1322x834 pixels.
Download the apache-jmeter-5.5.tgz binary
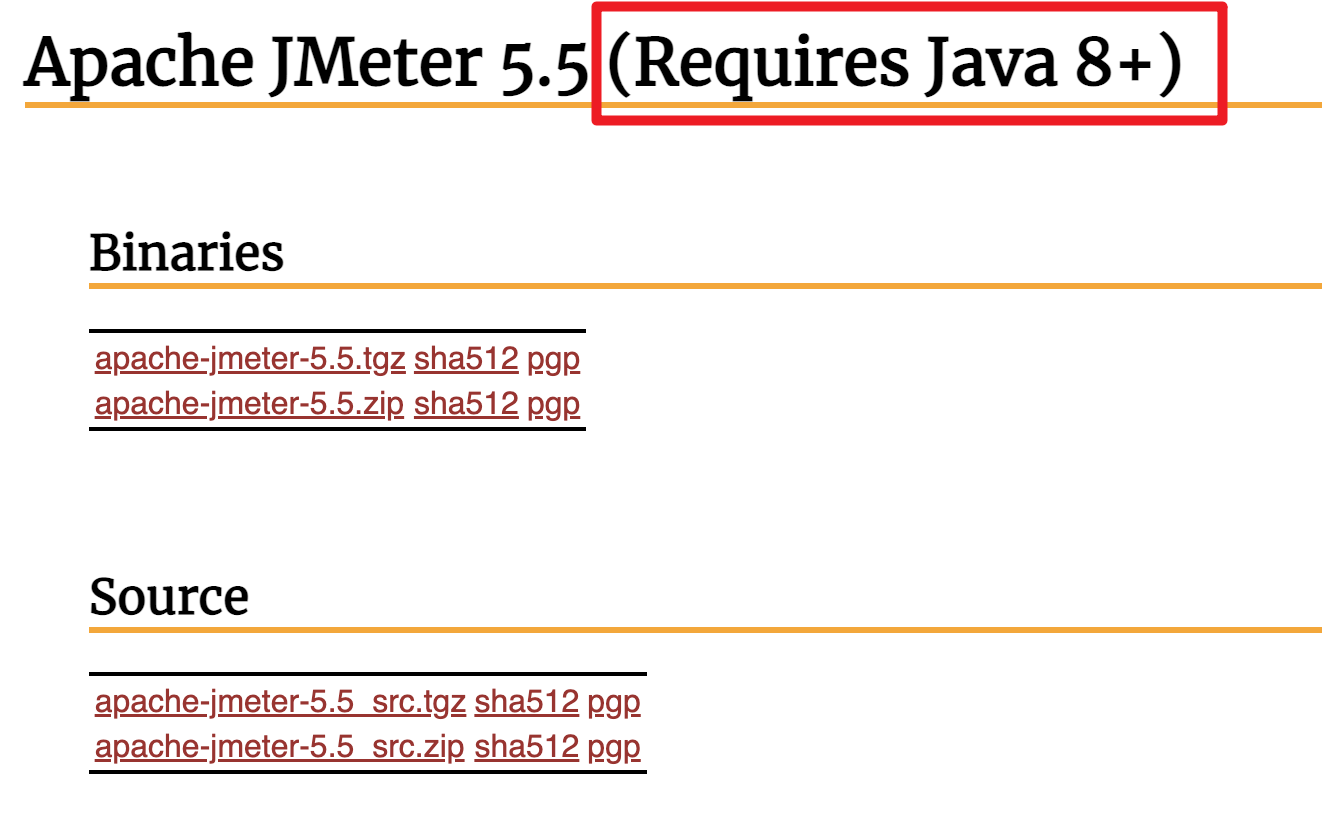250,359
